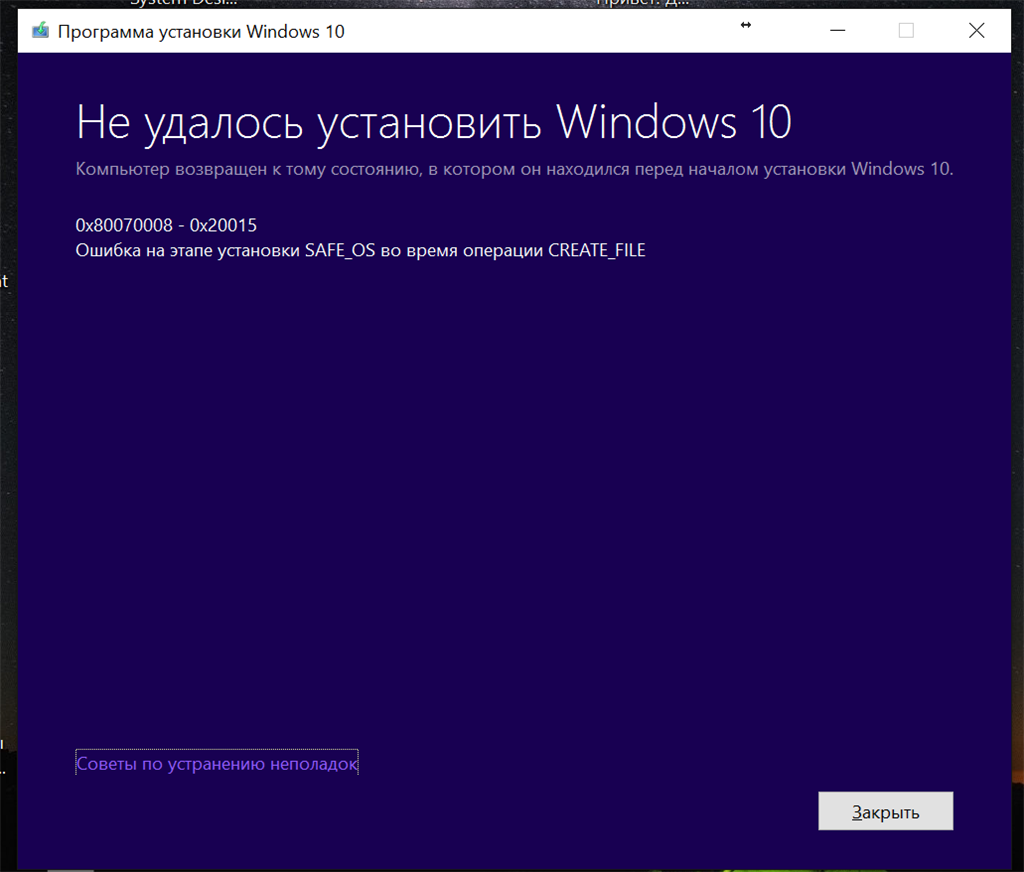
Task: Click the SAFE_OS CREATE_FILE error message
Action: click(360, 251)
